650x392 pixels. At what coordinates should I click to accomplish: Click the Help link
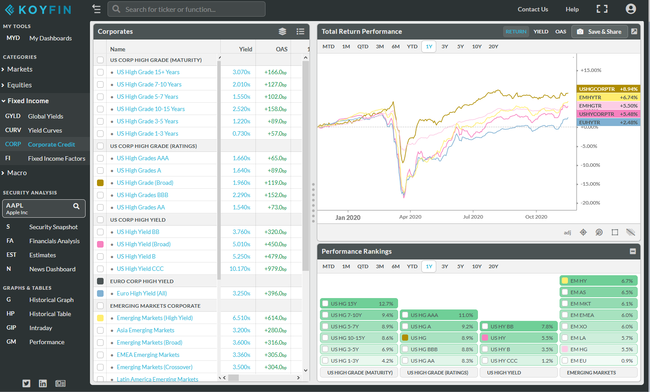572,9
